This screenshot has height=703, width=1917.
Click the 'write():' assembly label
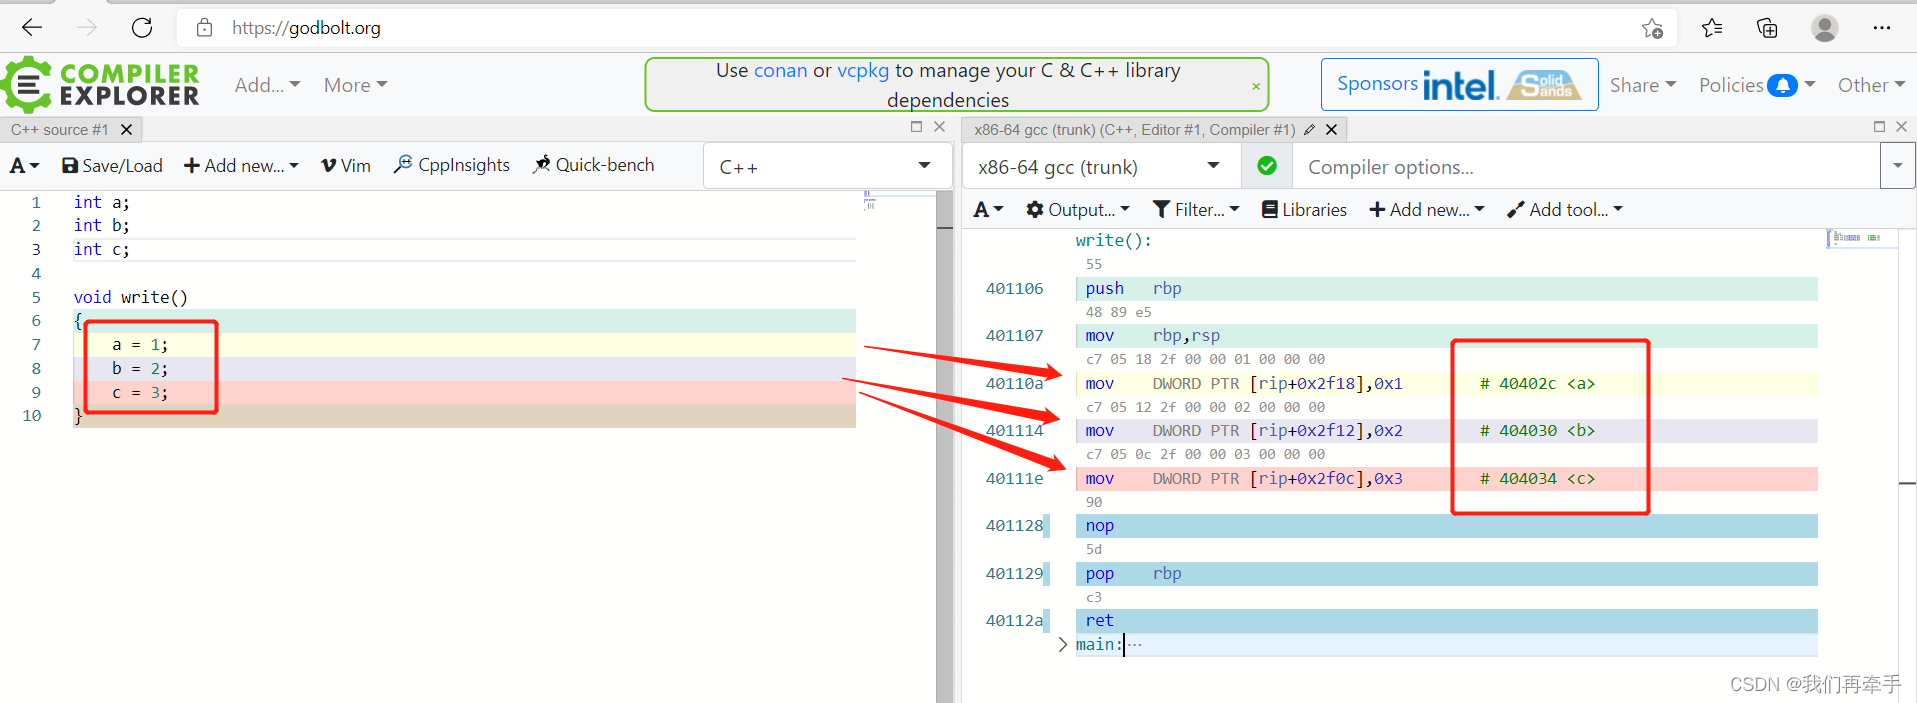[1114, 241]
